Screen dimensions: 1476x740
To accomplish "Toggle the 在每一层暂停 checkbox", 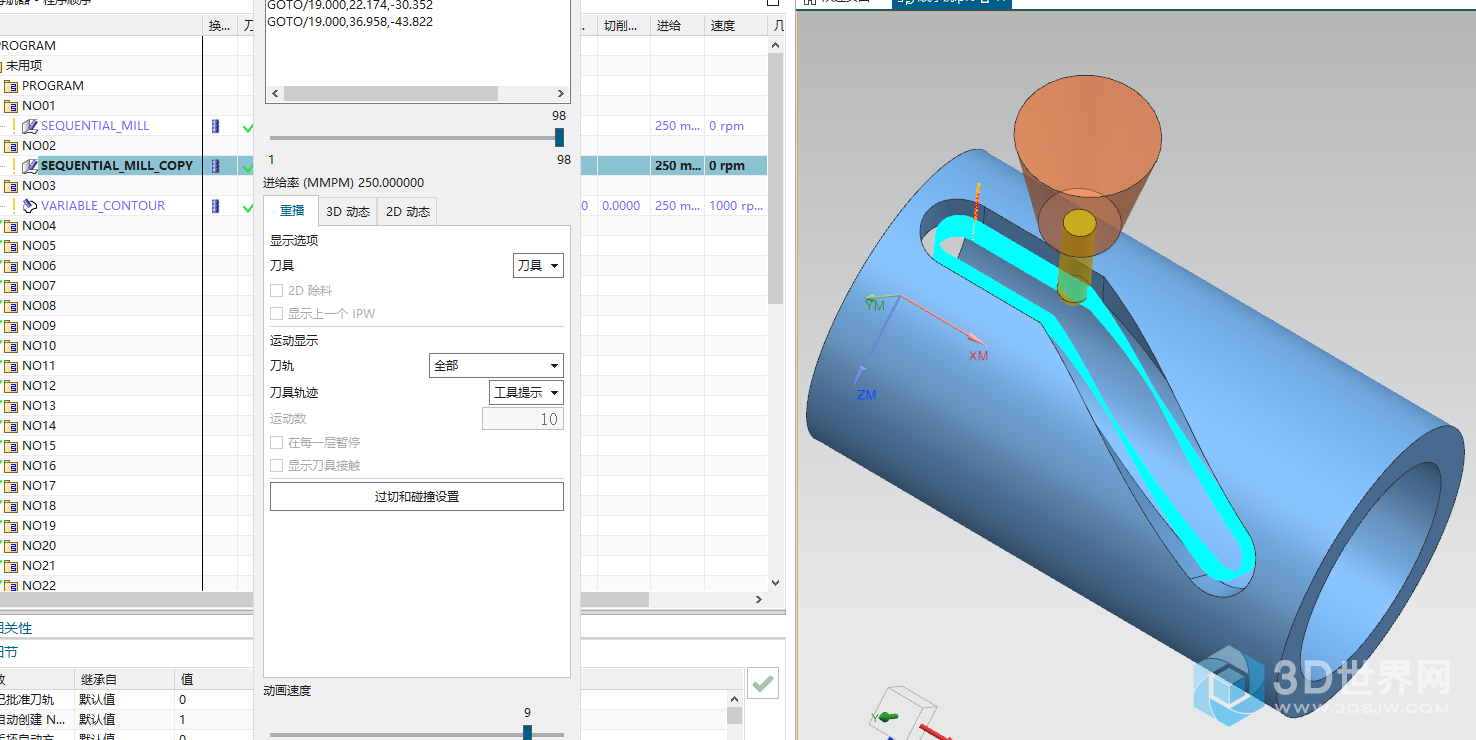I will (277, 442).
